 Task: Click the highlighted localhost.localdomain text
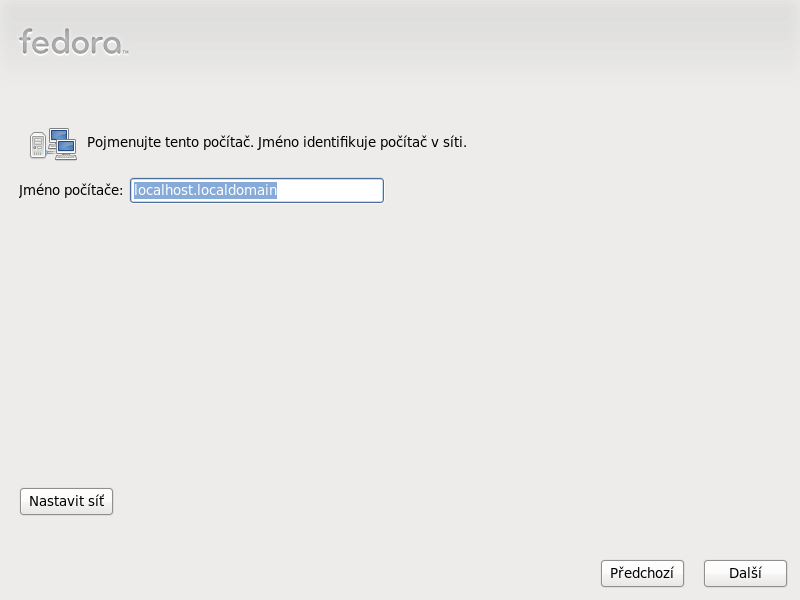pyautogui.click(x=205, y=190)
